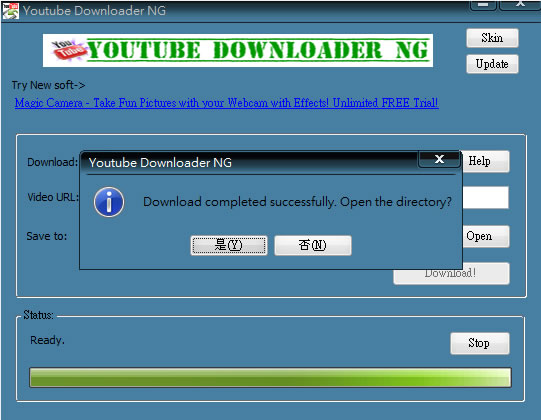Click the 'Save to:' label
This screenshot has width=541, height=420.
pyautogui.click(x=47, y=236)
